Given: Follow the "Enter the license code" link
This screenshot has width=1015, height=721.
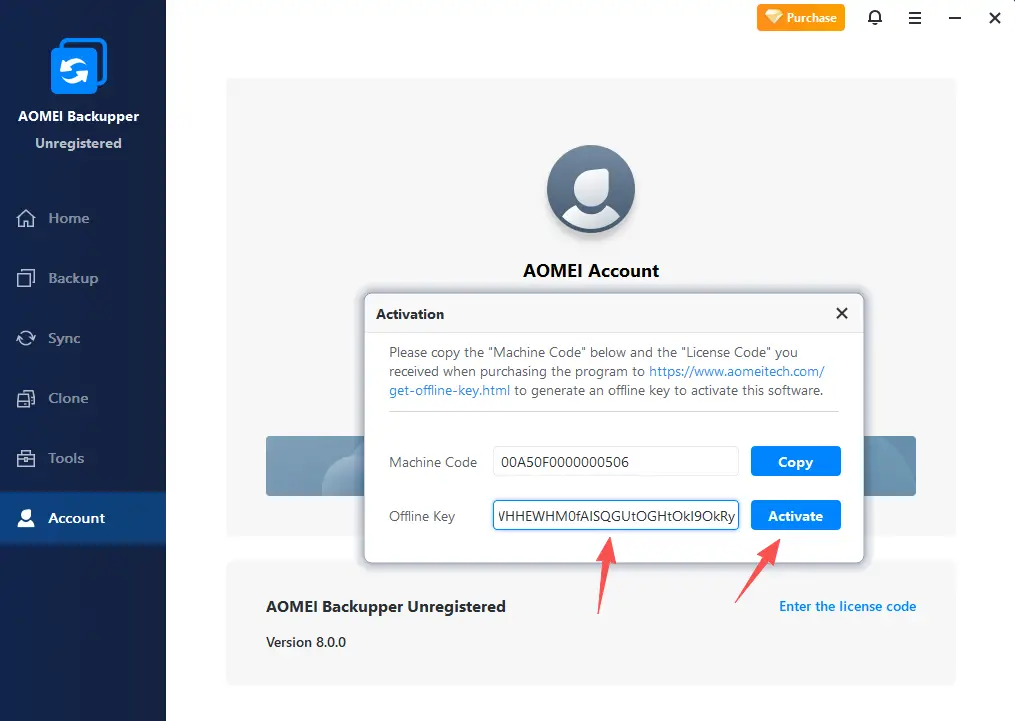Looking at the screenshot, I should [x=847, y=606].
